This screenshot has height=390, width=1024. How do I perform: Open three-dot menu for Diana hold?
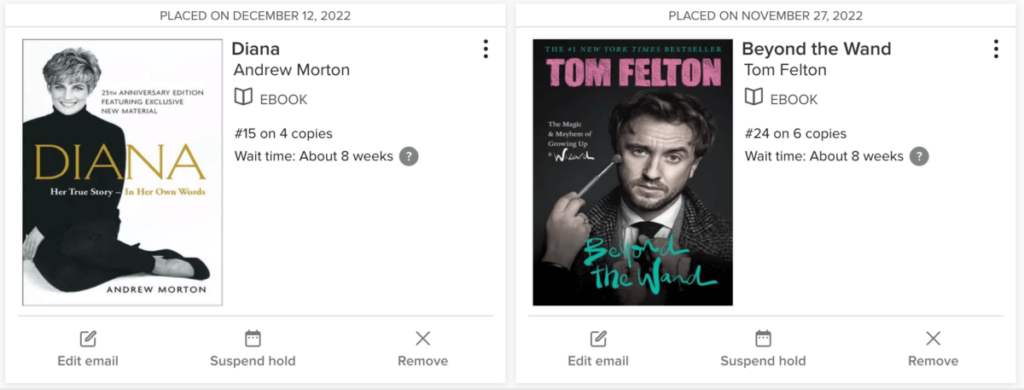(485, 49)
